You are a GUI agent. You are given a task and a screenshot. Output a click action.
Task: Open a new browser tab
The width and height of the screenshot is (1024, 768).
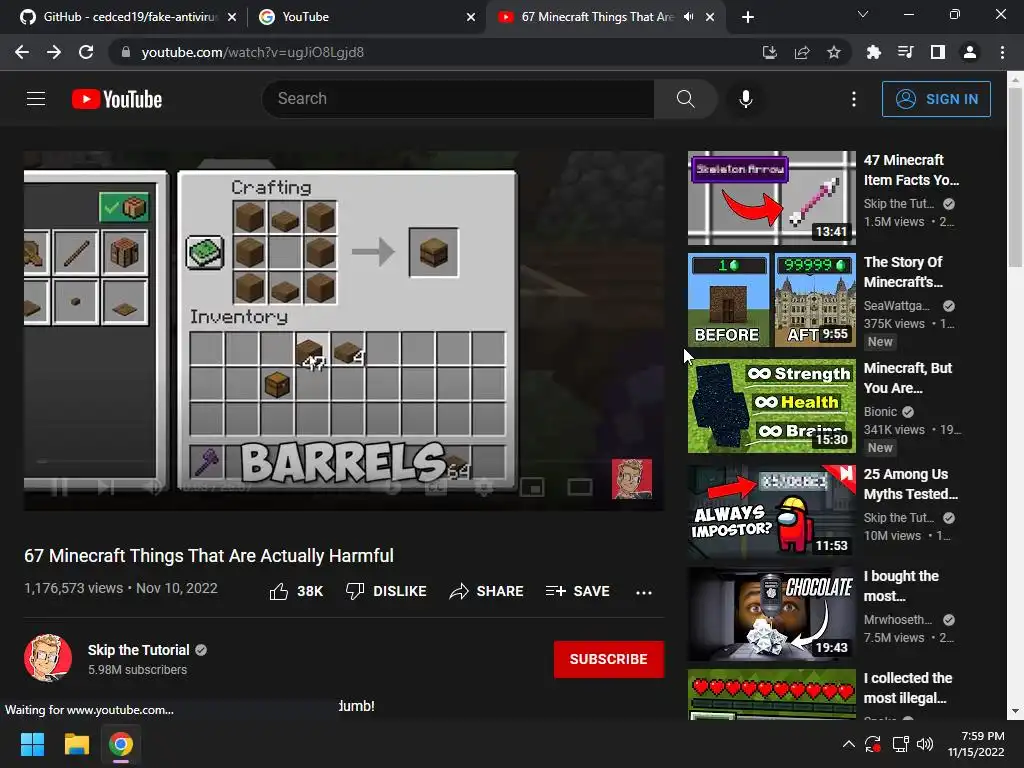(748, 17)
